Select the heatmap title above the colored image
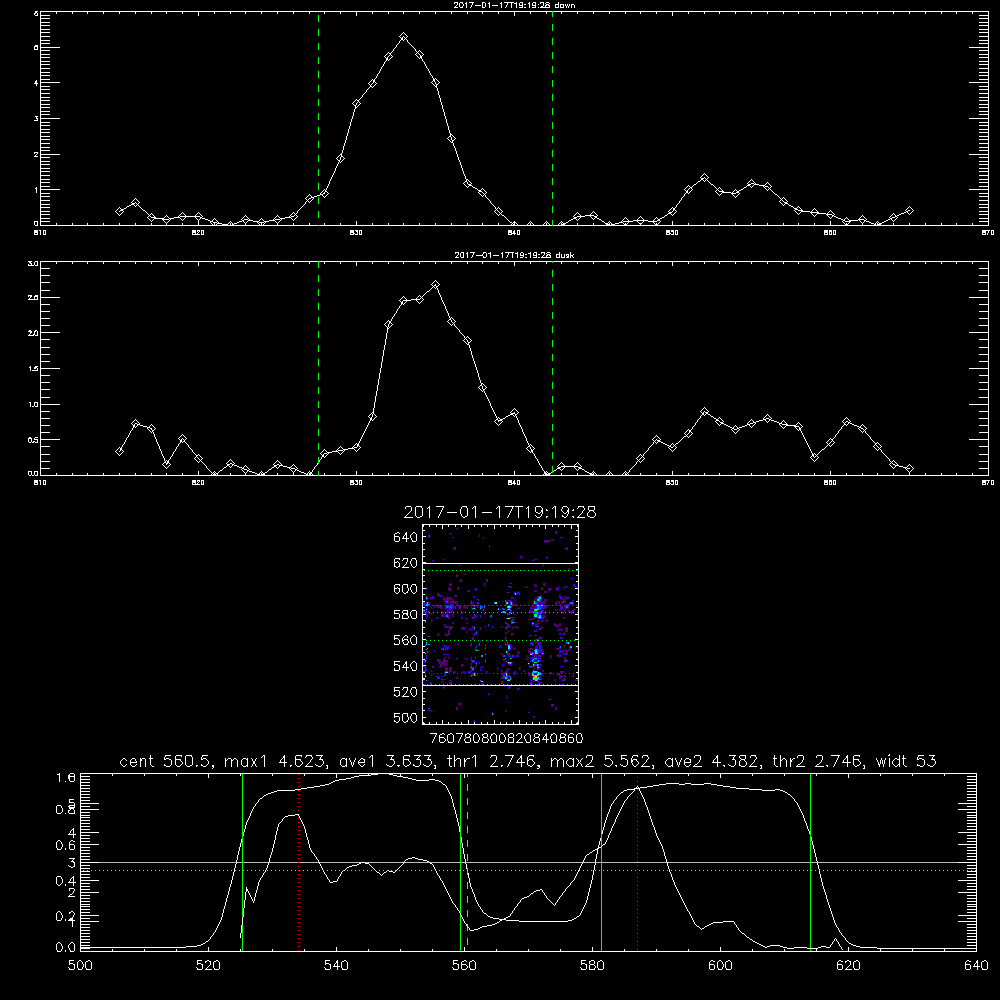 (x=500, y=512)
